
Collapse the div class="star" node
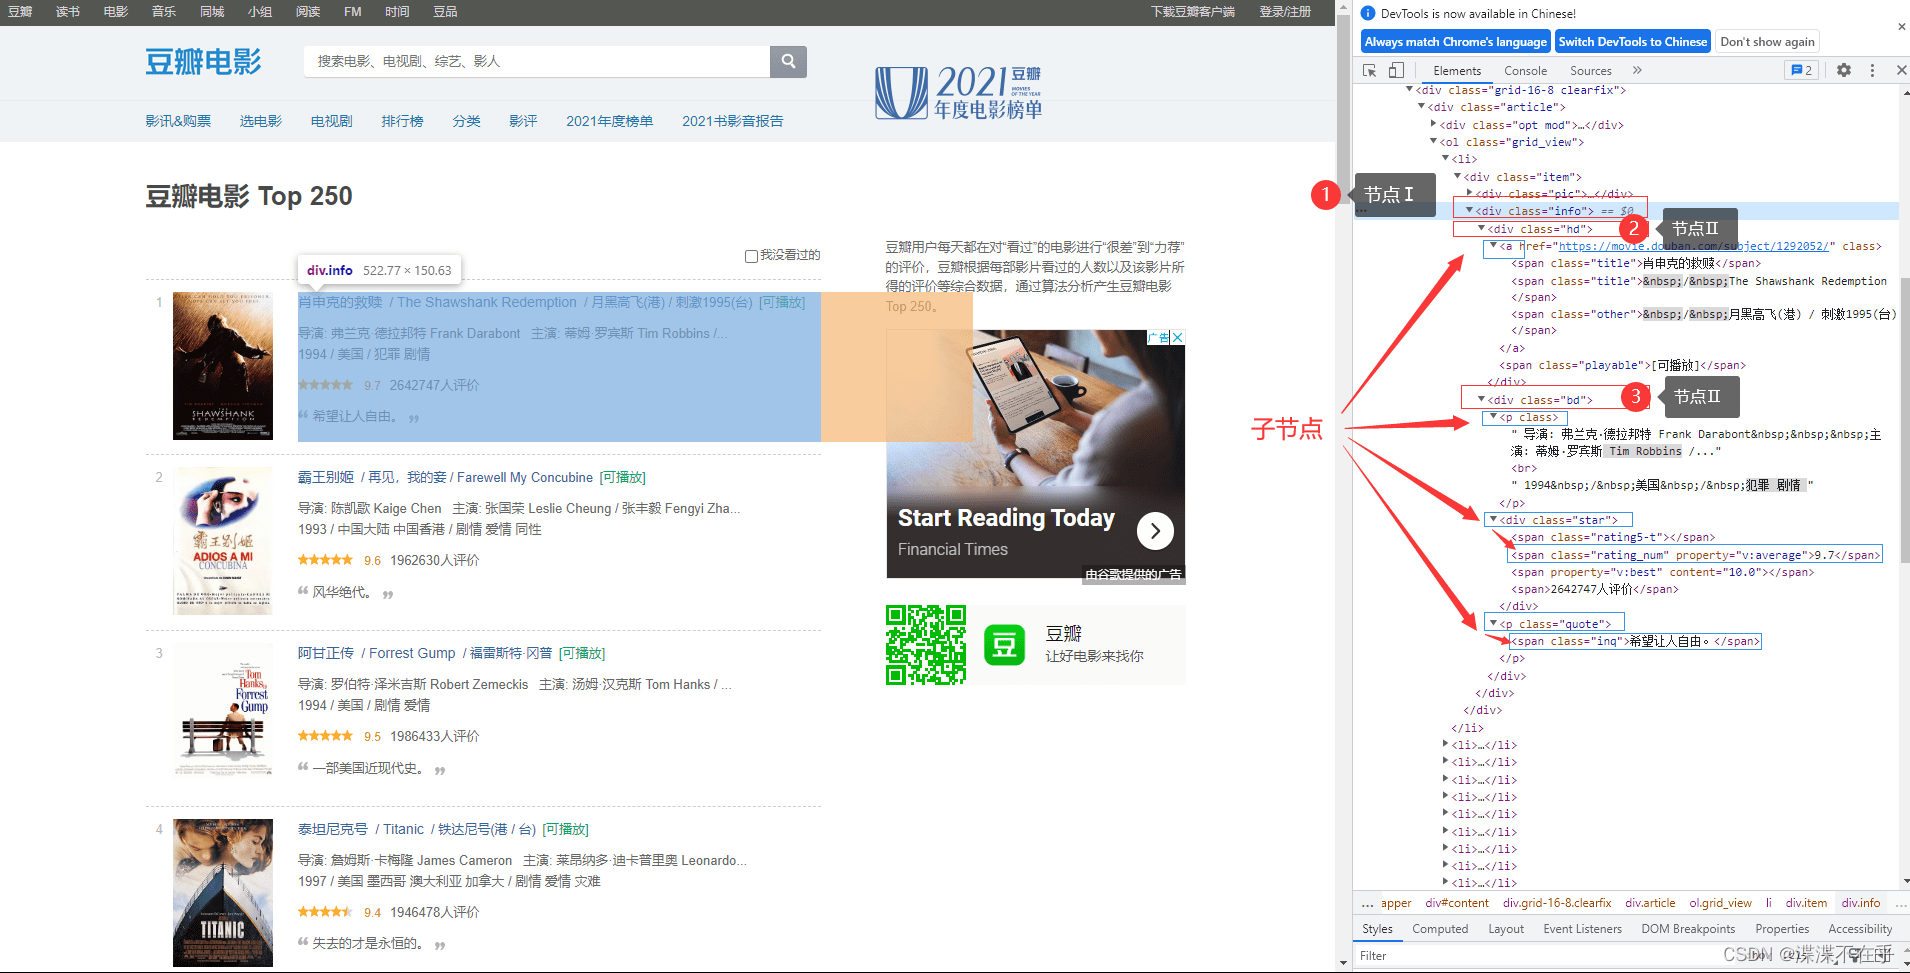point(1493,520)
